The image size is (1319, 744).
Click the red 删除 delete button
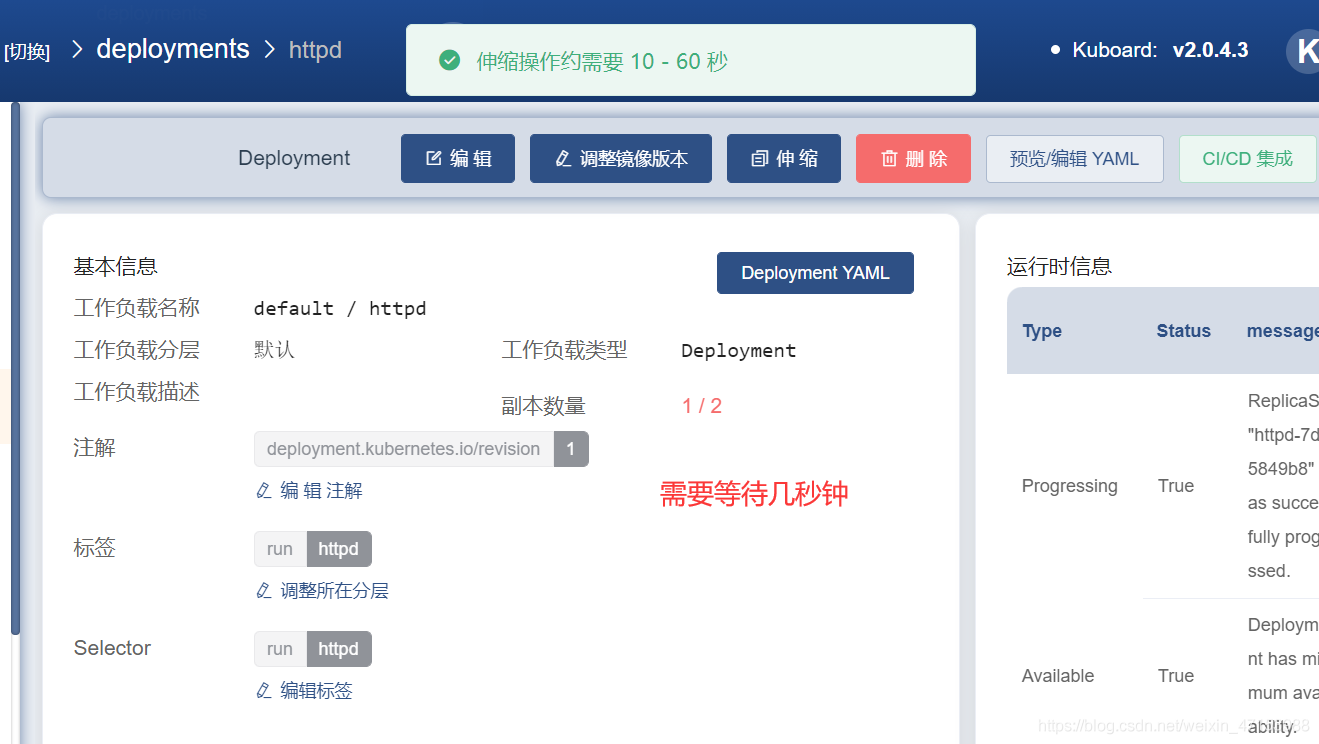click(x=913, y=158)
